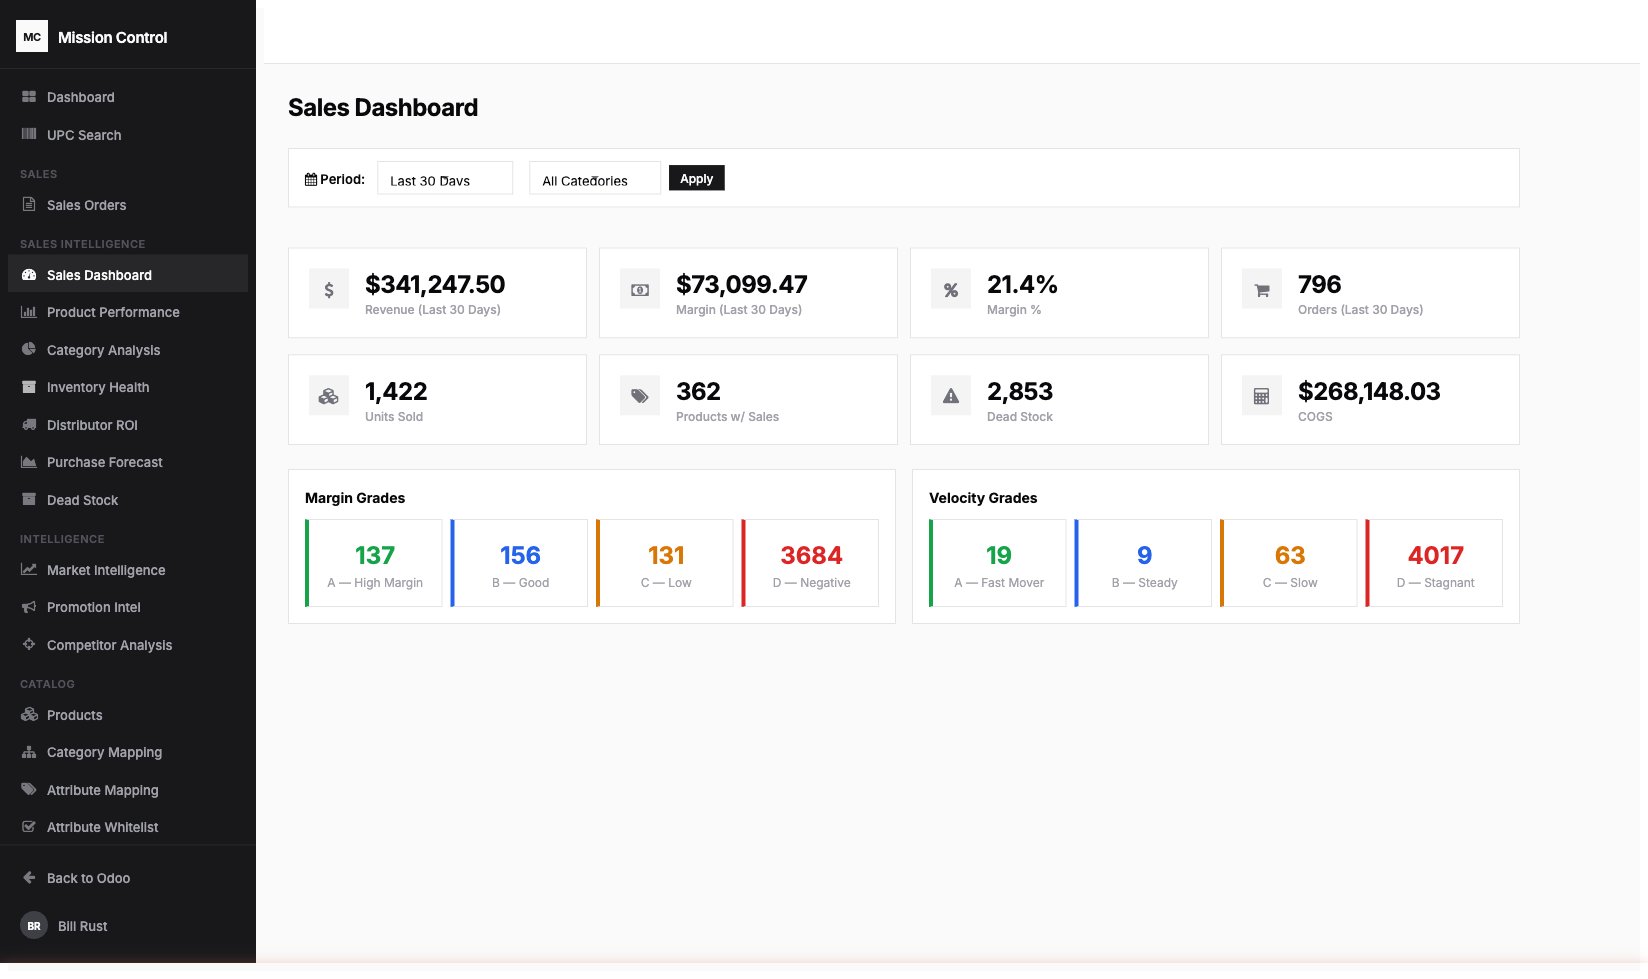Image resolution: width=1648 pixels, height=979 pixels.
Task: Click the warning icon on Dead Stock card
Action: coord(950,395)
